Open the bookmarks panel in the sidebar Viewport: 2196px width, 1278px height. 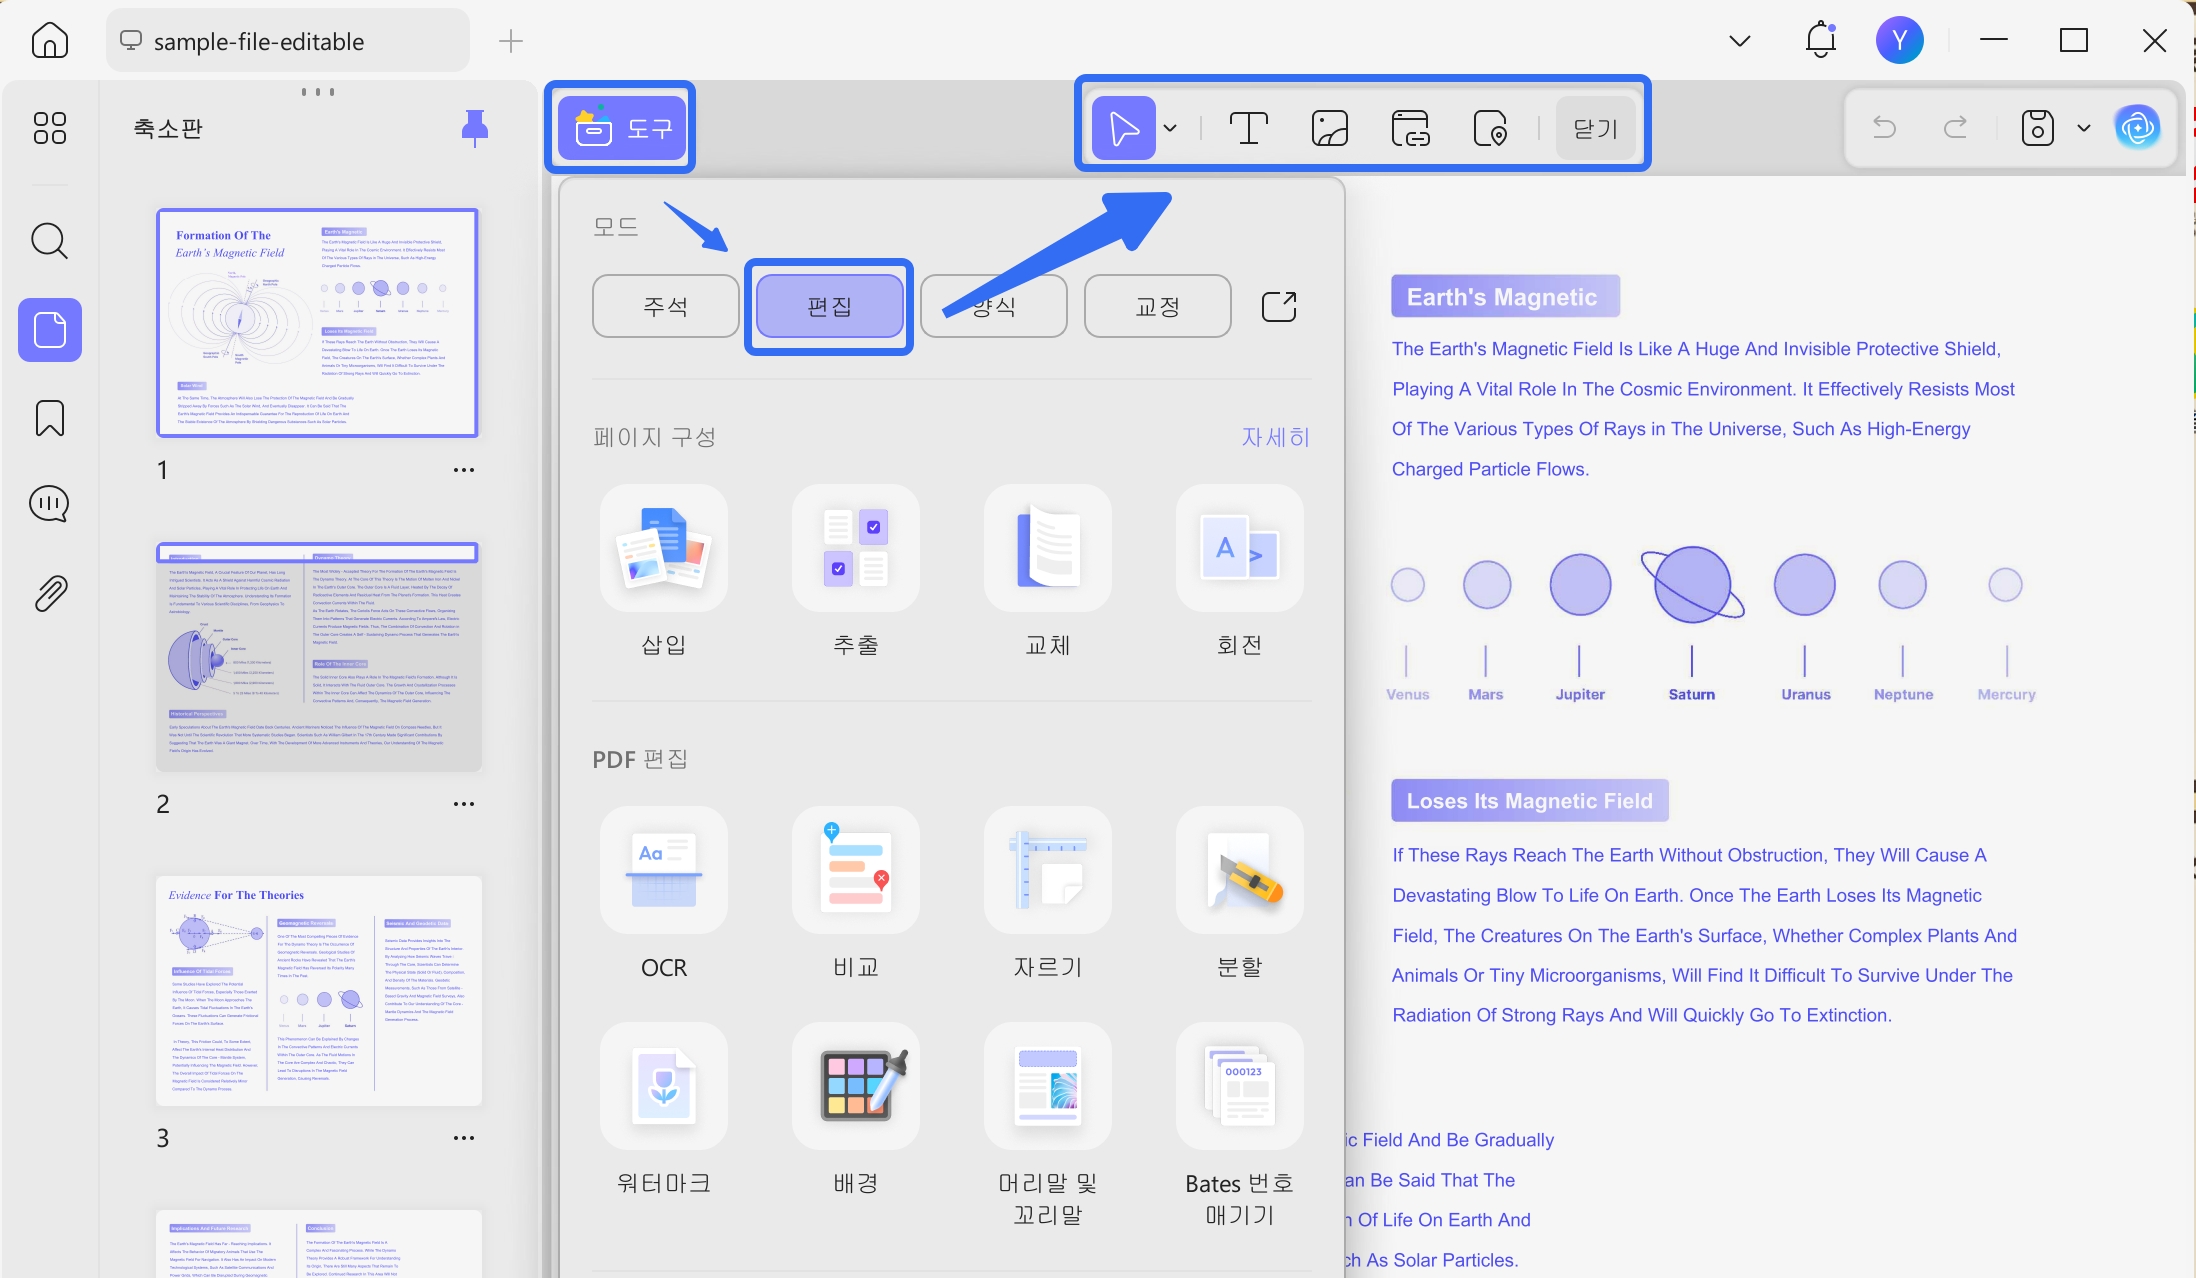(x=48, y=418)
